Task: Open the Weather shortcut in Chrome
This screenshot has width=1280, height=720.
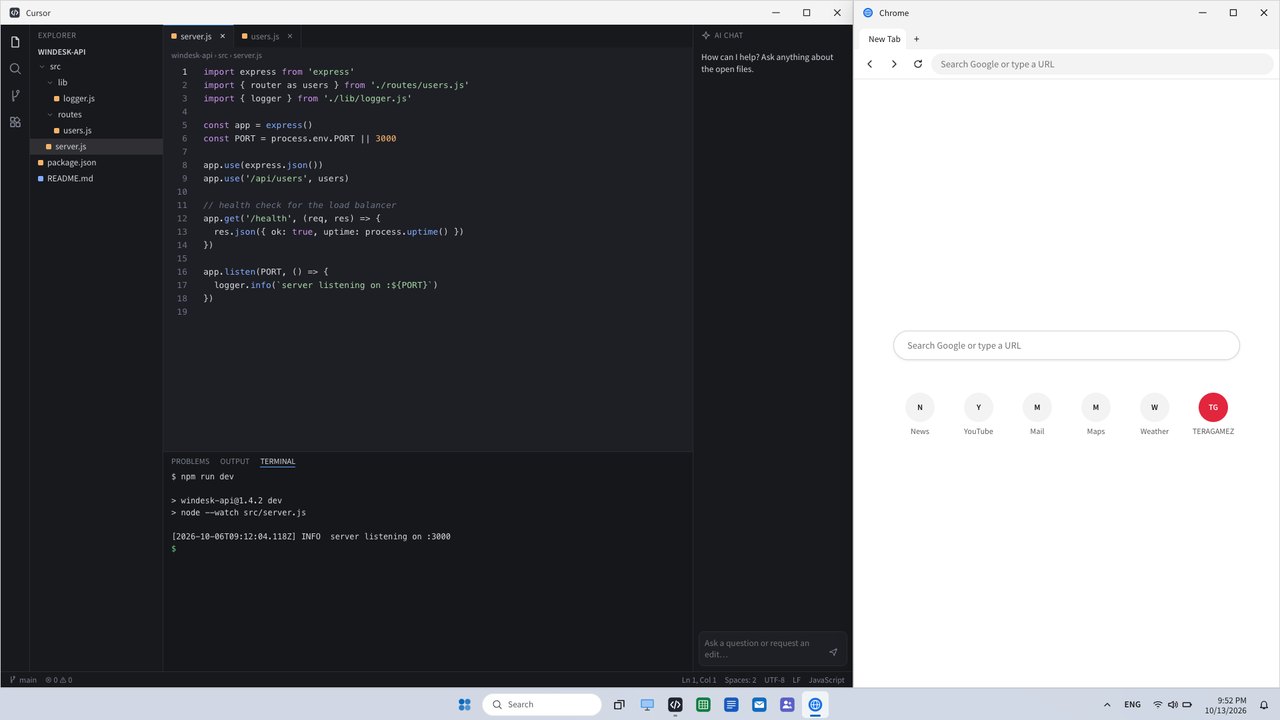Action: (1154, 414)
